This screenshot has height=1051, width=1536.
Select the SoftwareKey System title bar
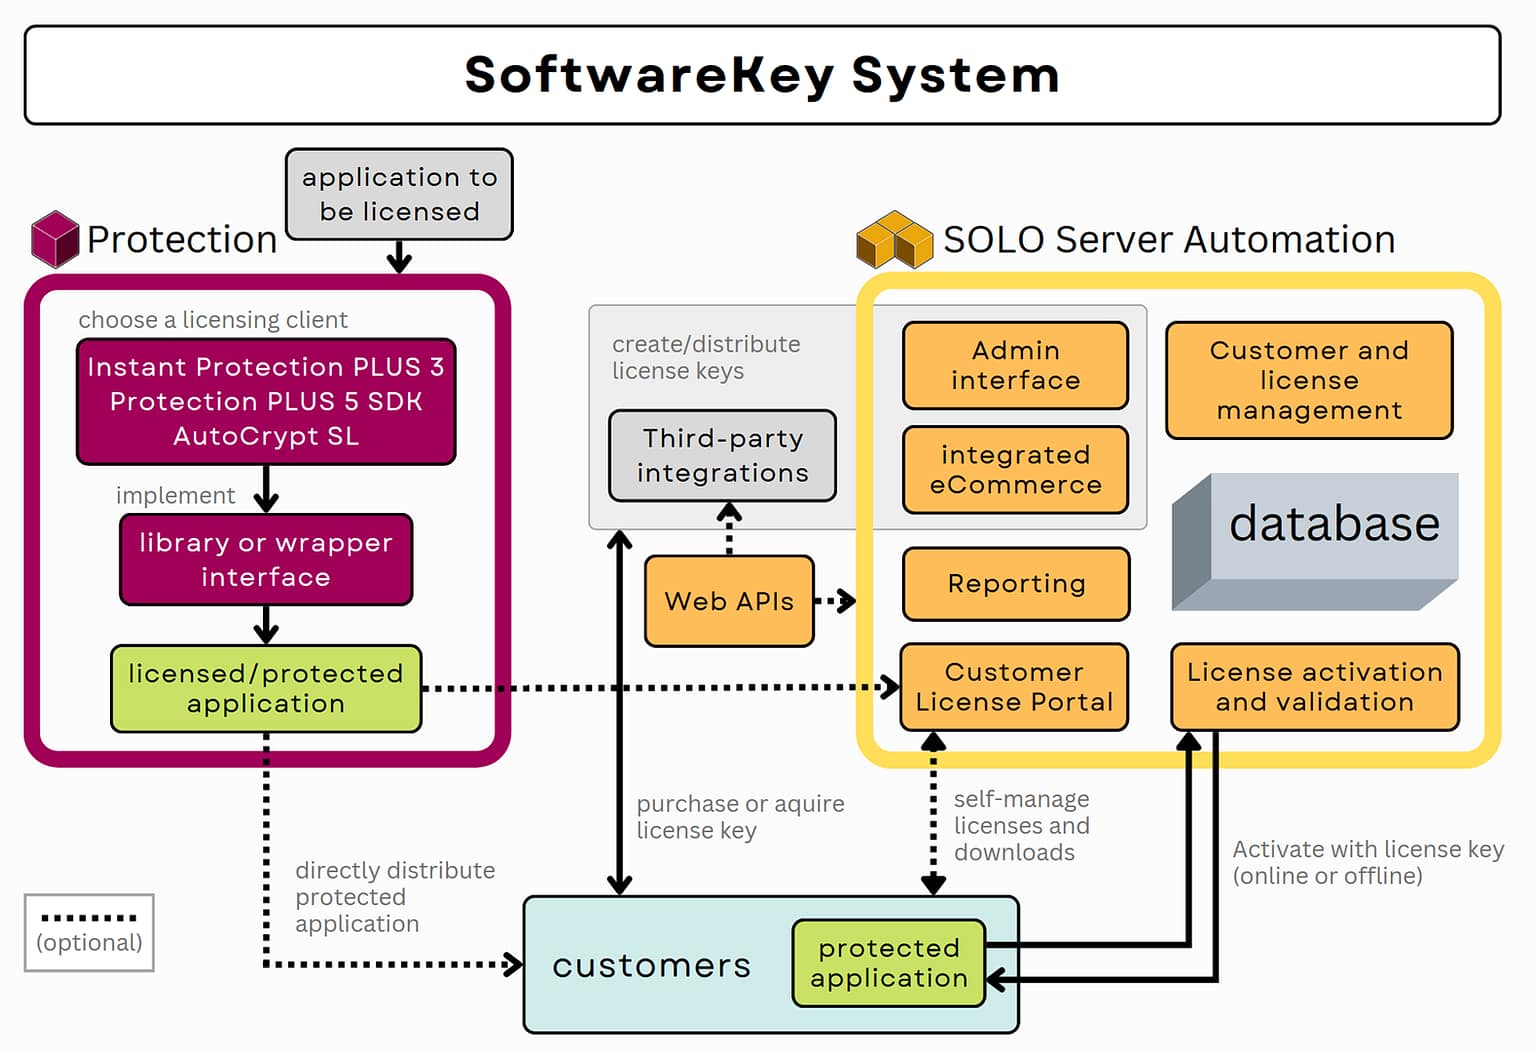click(762, 75)
